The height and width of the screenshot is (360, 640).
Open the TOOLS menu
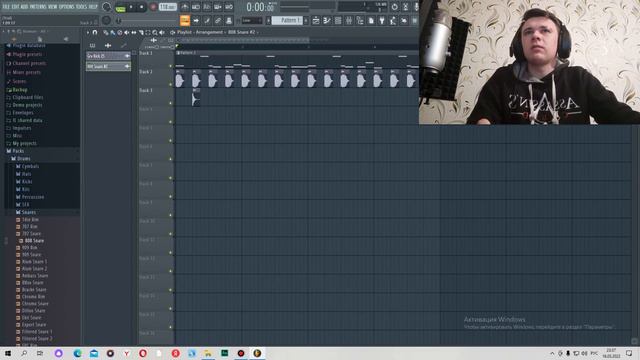[82, 7]
